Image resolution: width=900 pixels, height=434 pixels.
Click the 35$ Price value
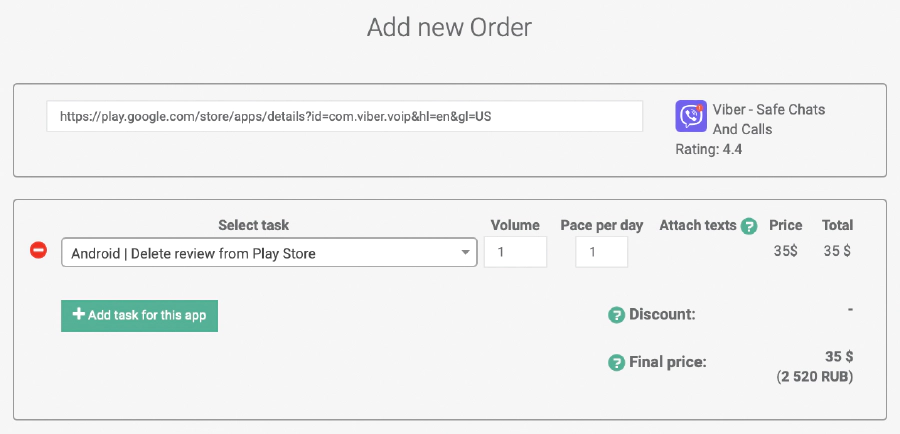(x=786, y=252)
